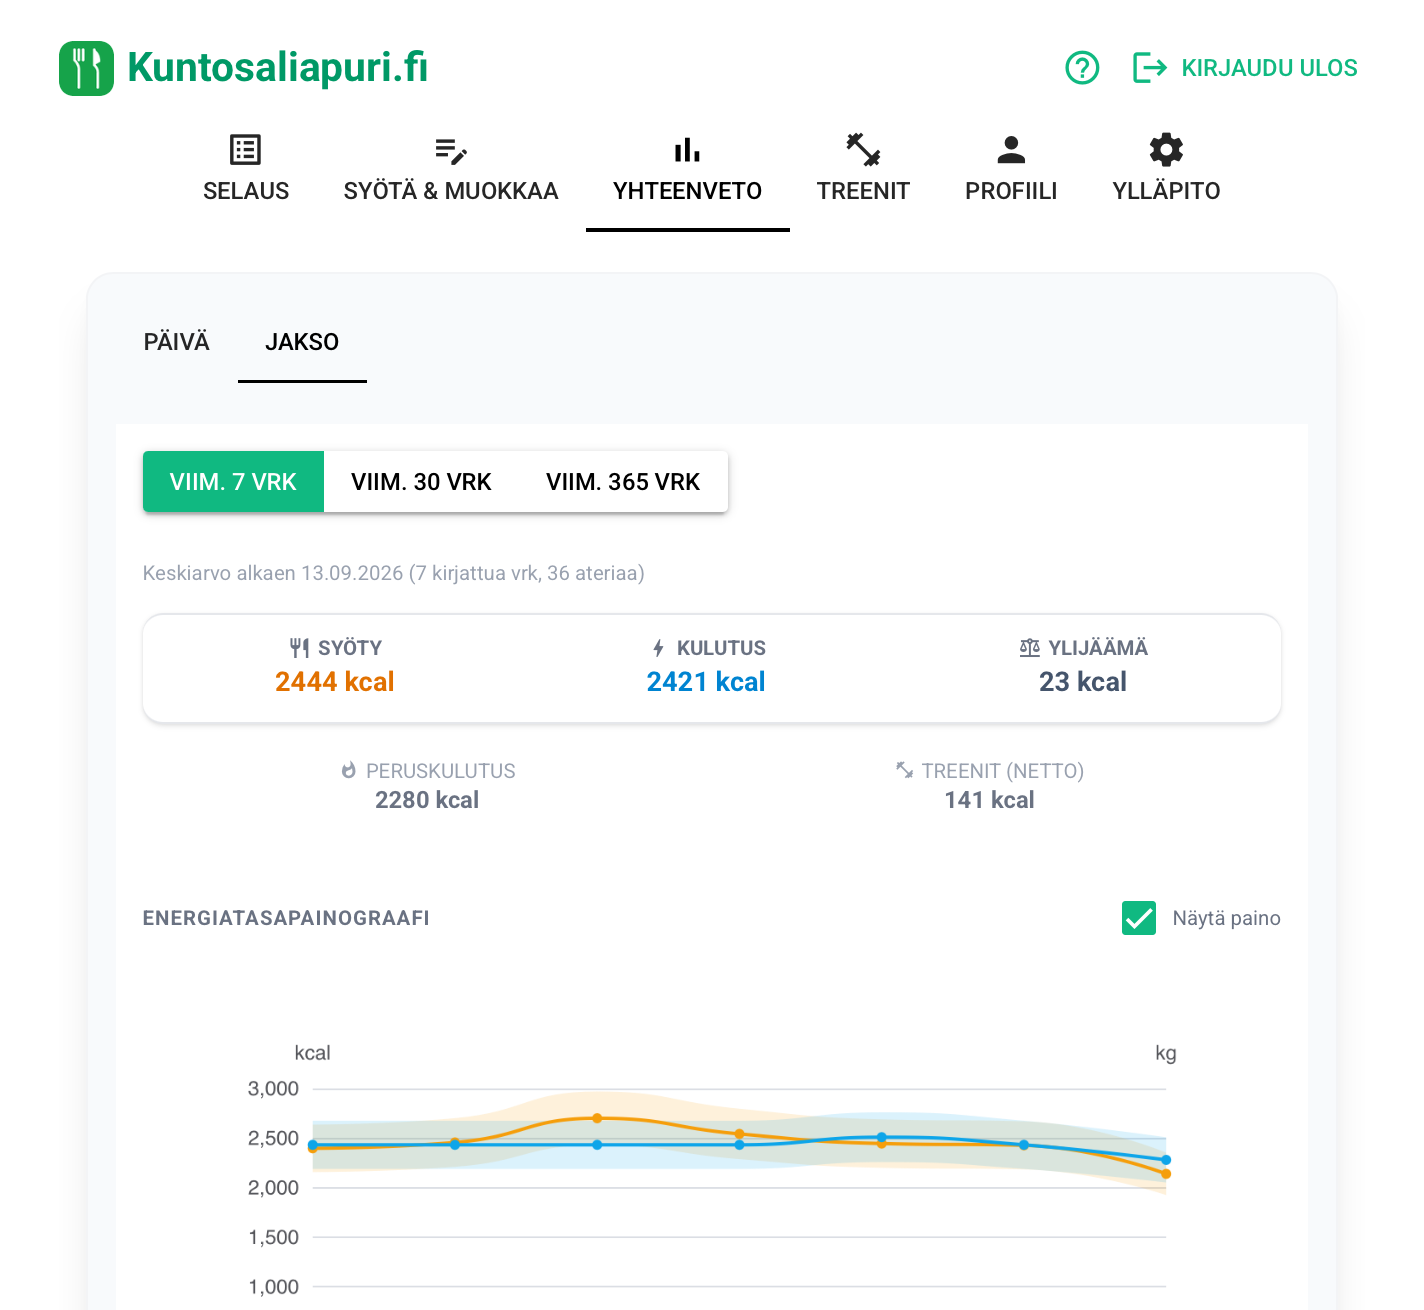The image size is (1424, 1310).
Task: Select the JAKSO sub-tab
Action: tap(302, 342)
